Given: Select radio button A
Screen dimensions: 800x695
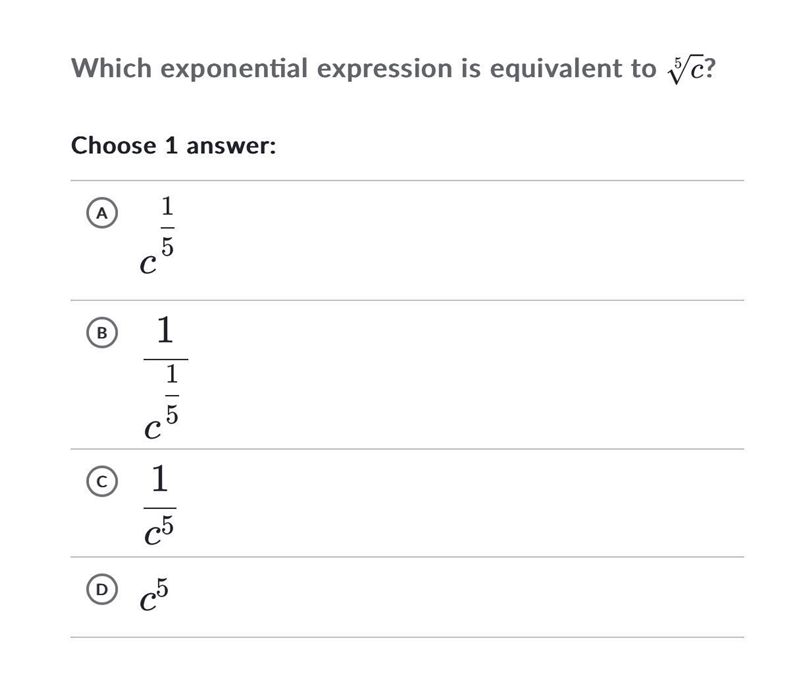Looking at the screenshot, I should point(102,213).
